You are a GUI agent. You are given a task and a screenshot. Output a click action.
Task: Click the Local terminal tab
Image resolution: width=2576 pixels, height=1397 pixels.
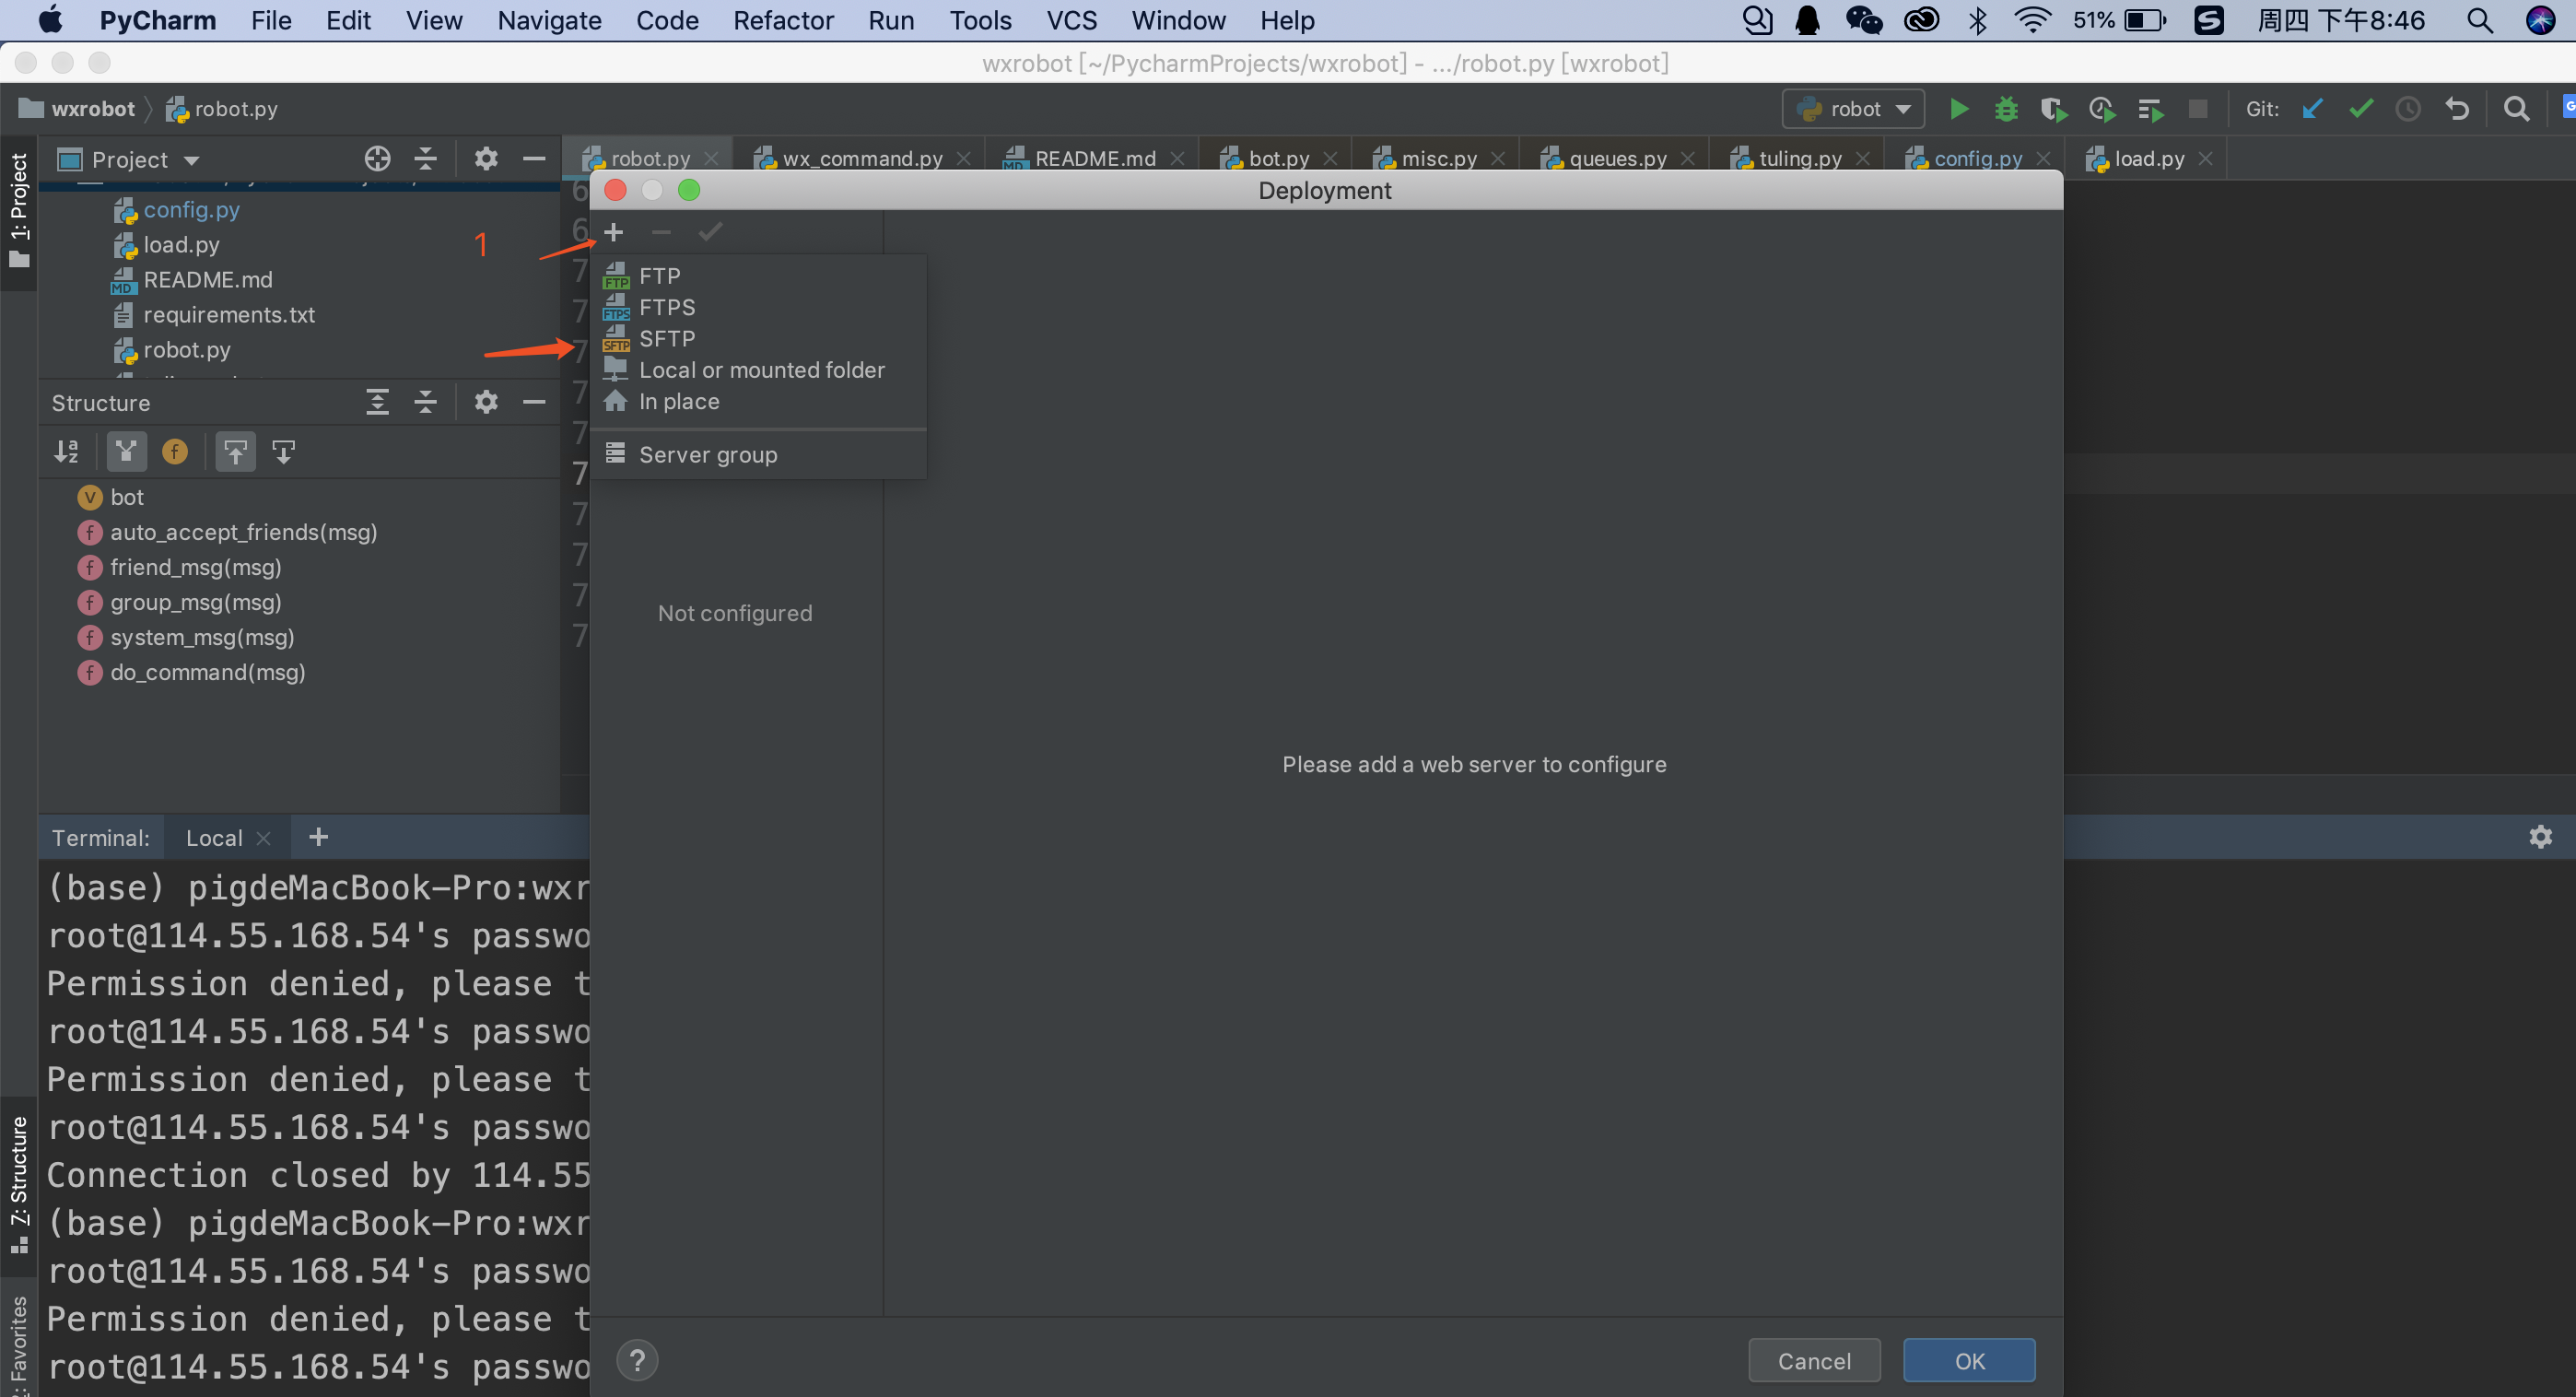pyautogui.click(x=210, y=838)
